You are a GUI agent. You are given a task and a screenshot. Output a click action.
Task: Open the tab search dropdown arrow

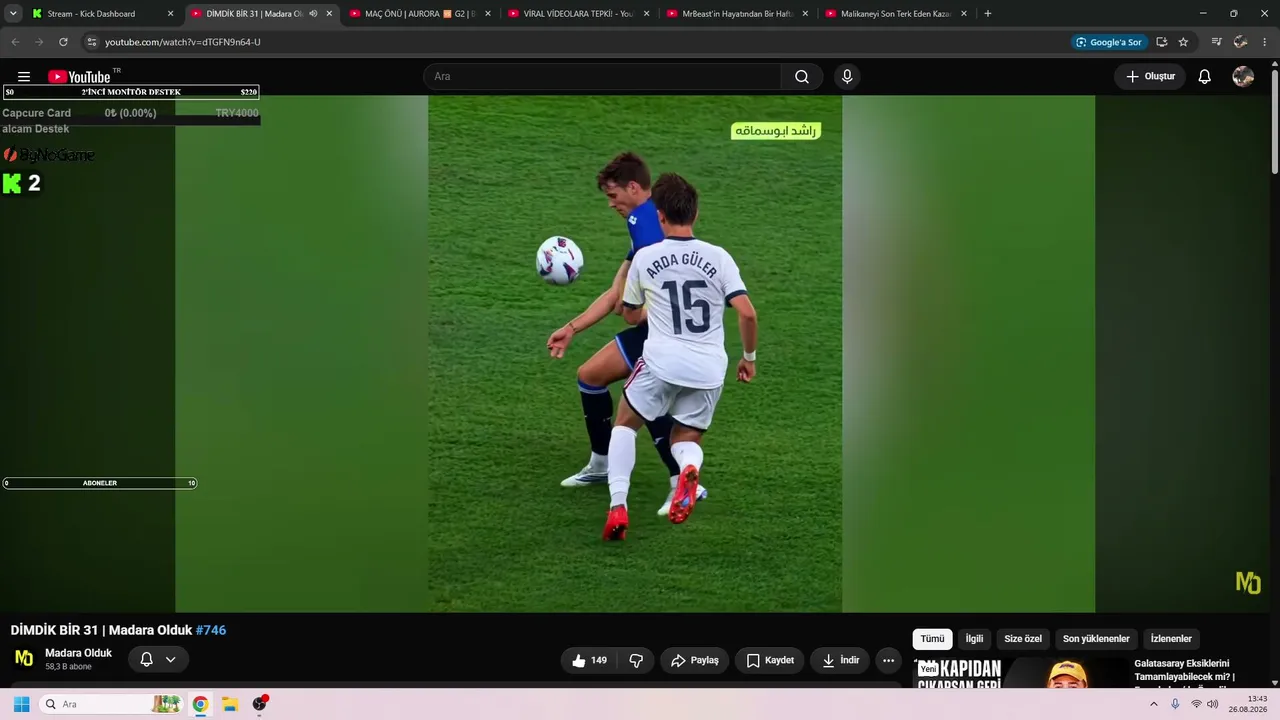[13, 14]
